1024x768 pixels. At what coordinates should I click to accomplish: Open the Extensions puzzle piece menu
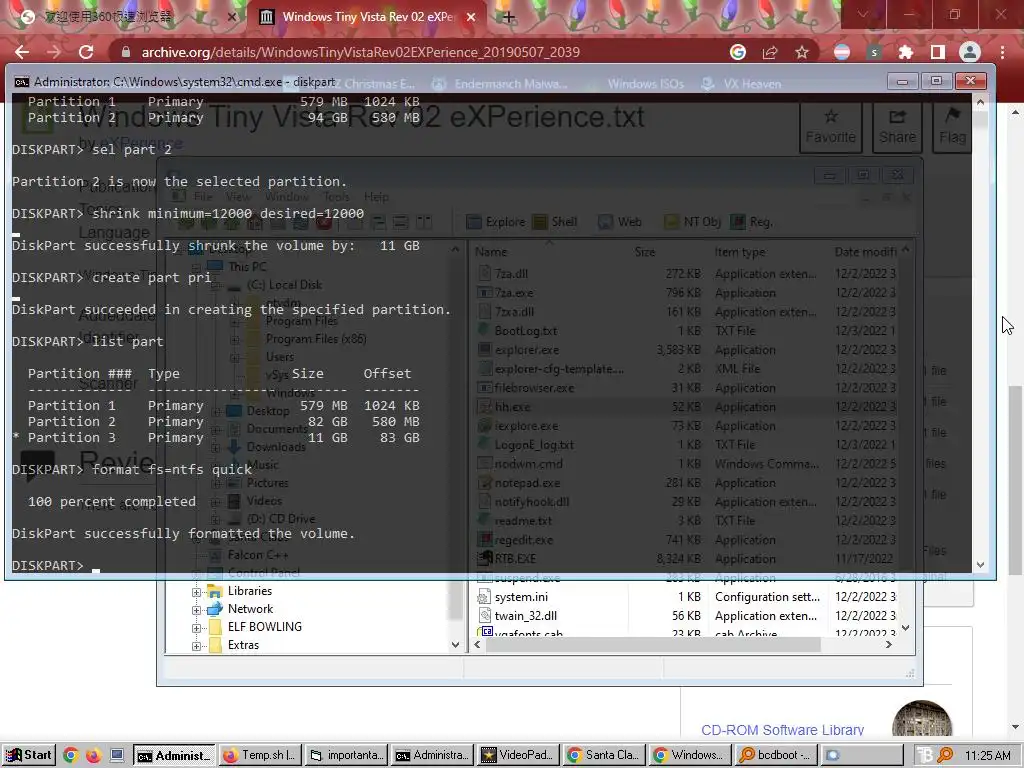[x=906, y=52]
